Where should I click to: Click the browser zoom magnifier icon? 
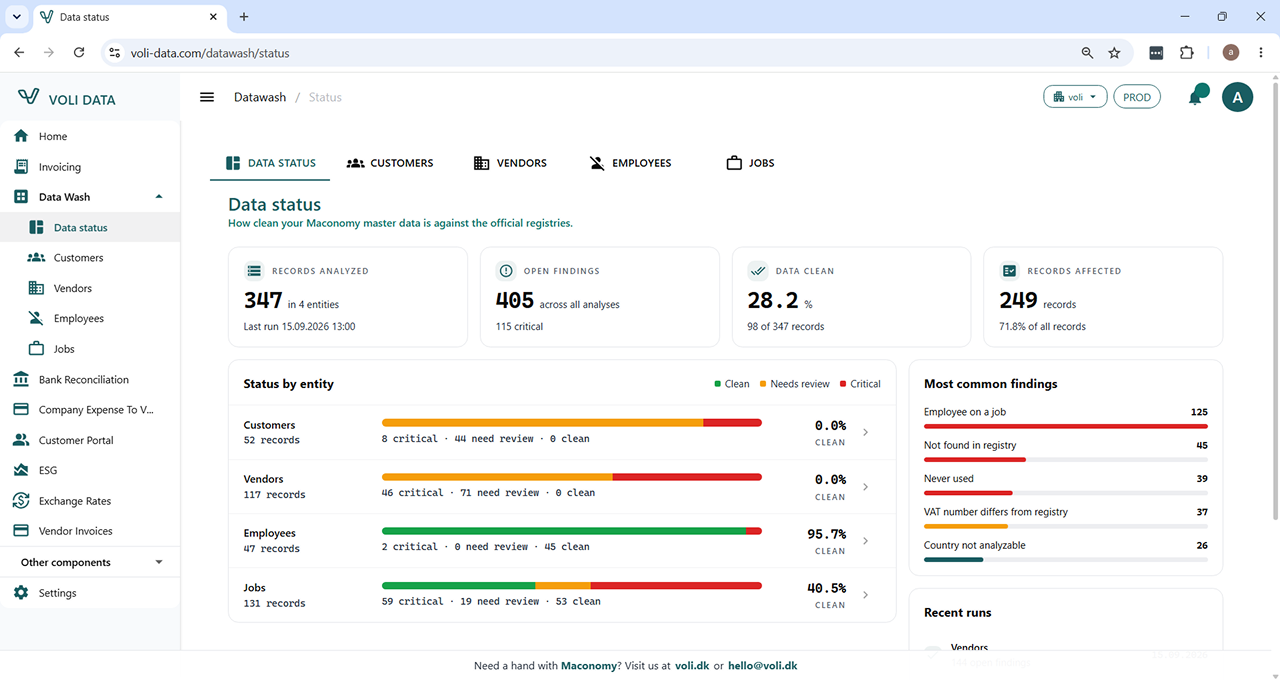tap(1087, 53)
